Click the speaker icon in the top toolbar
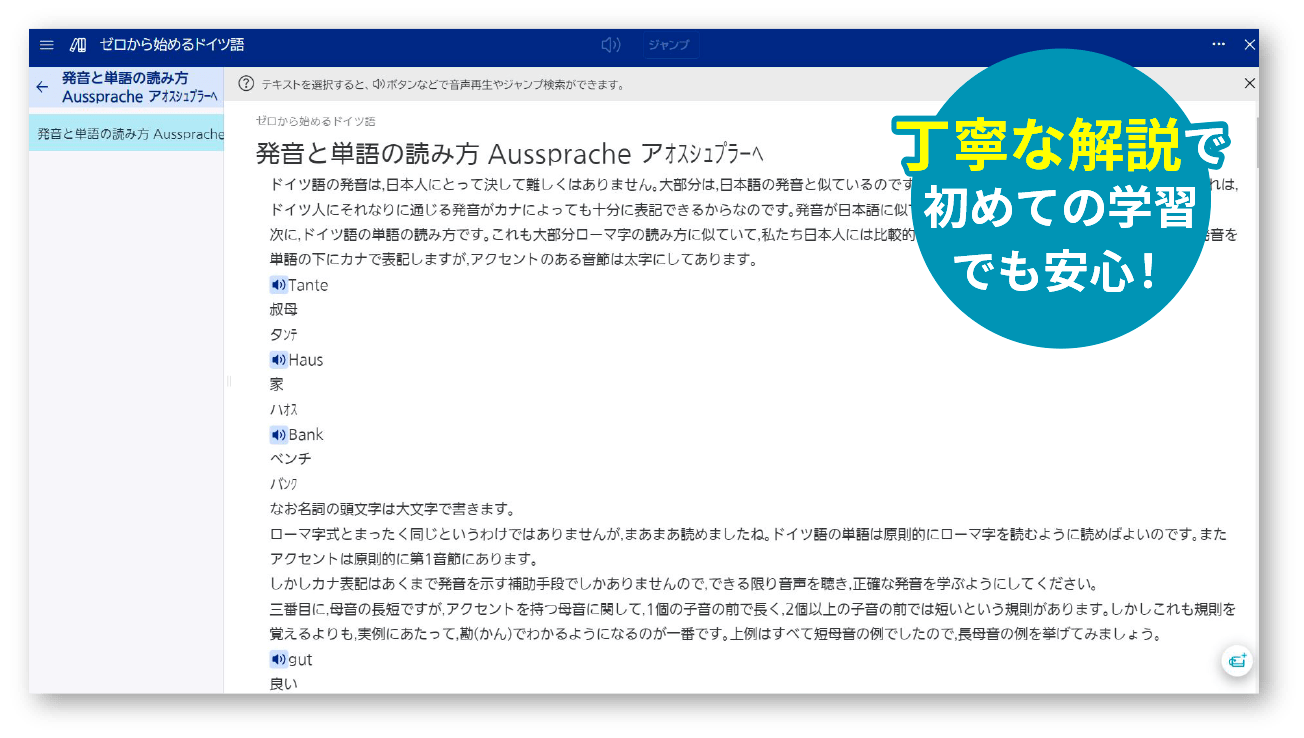1304x738 pixels. click(x=611, y=44)
